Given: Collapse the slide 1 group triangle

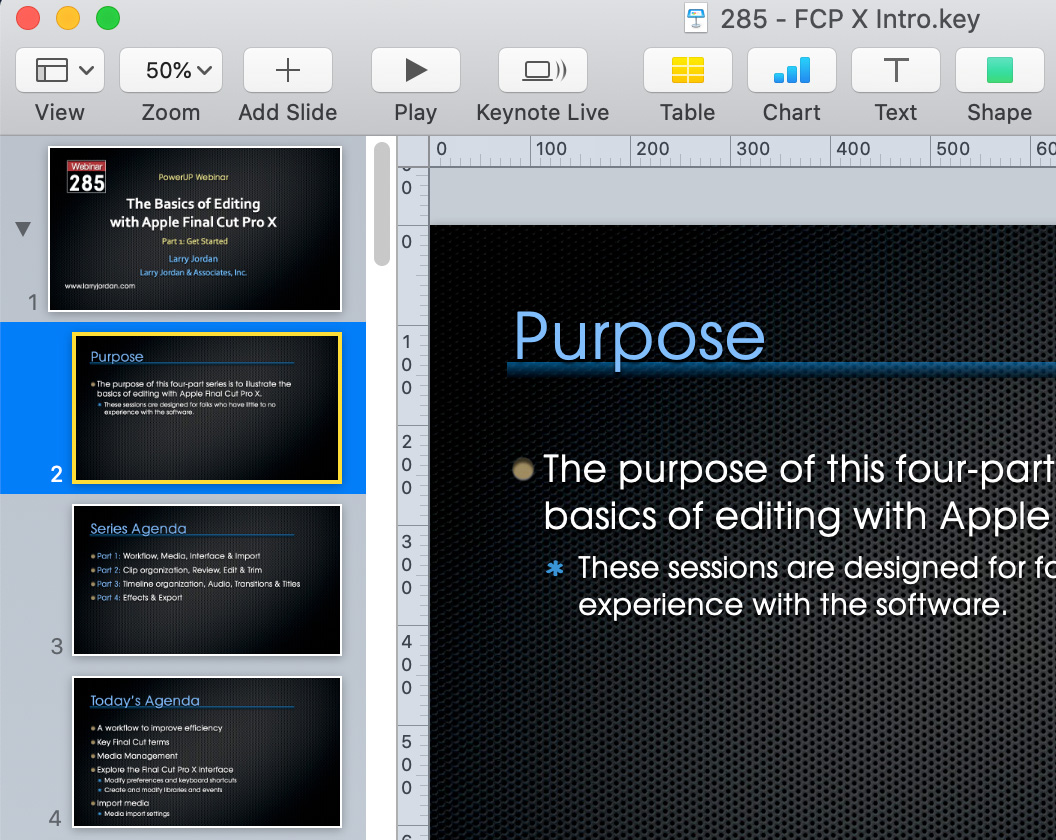Looking at the screenshot, I should (23, 229).
